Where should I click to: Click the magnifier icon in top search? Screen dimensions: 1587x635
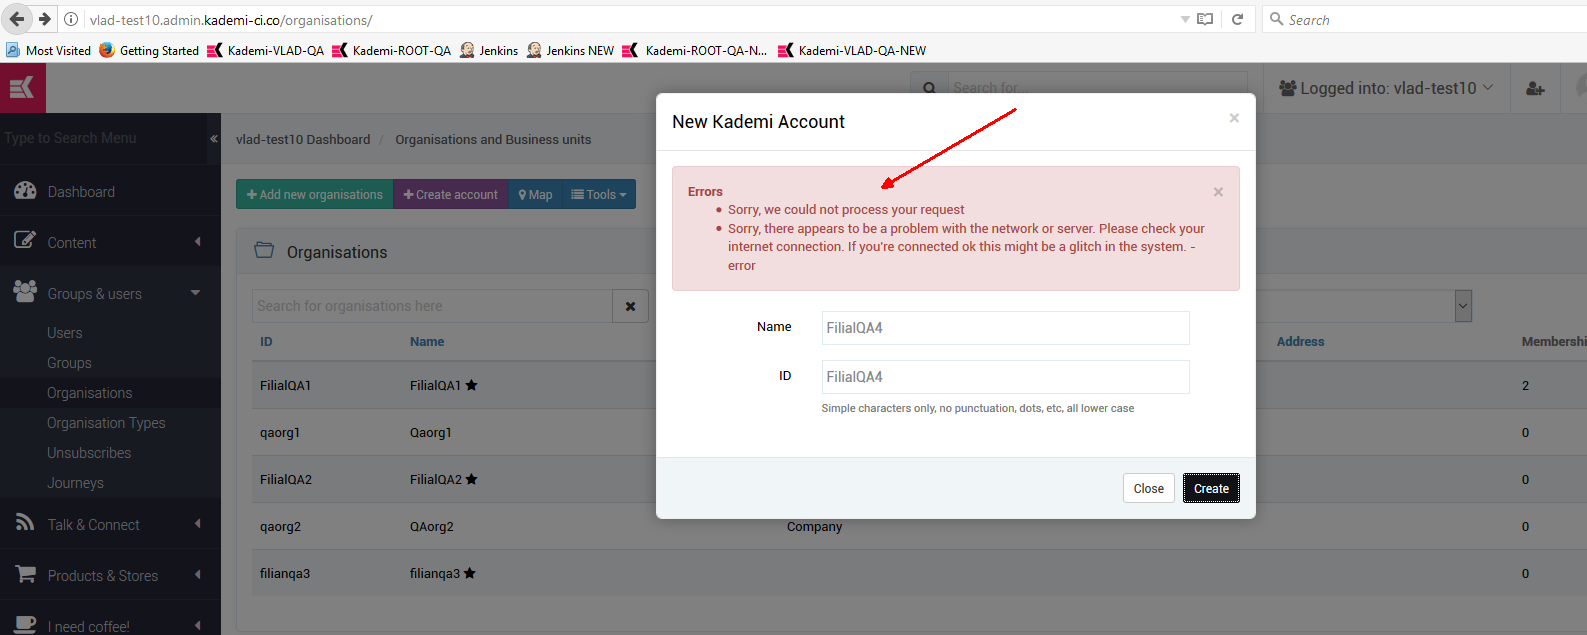(929, 88)
